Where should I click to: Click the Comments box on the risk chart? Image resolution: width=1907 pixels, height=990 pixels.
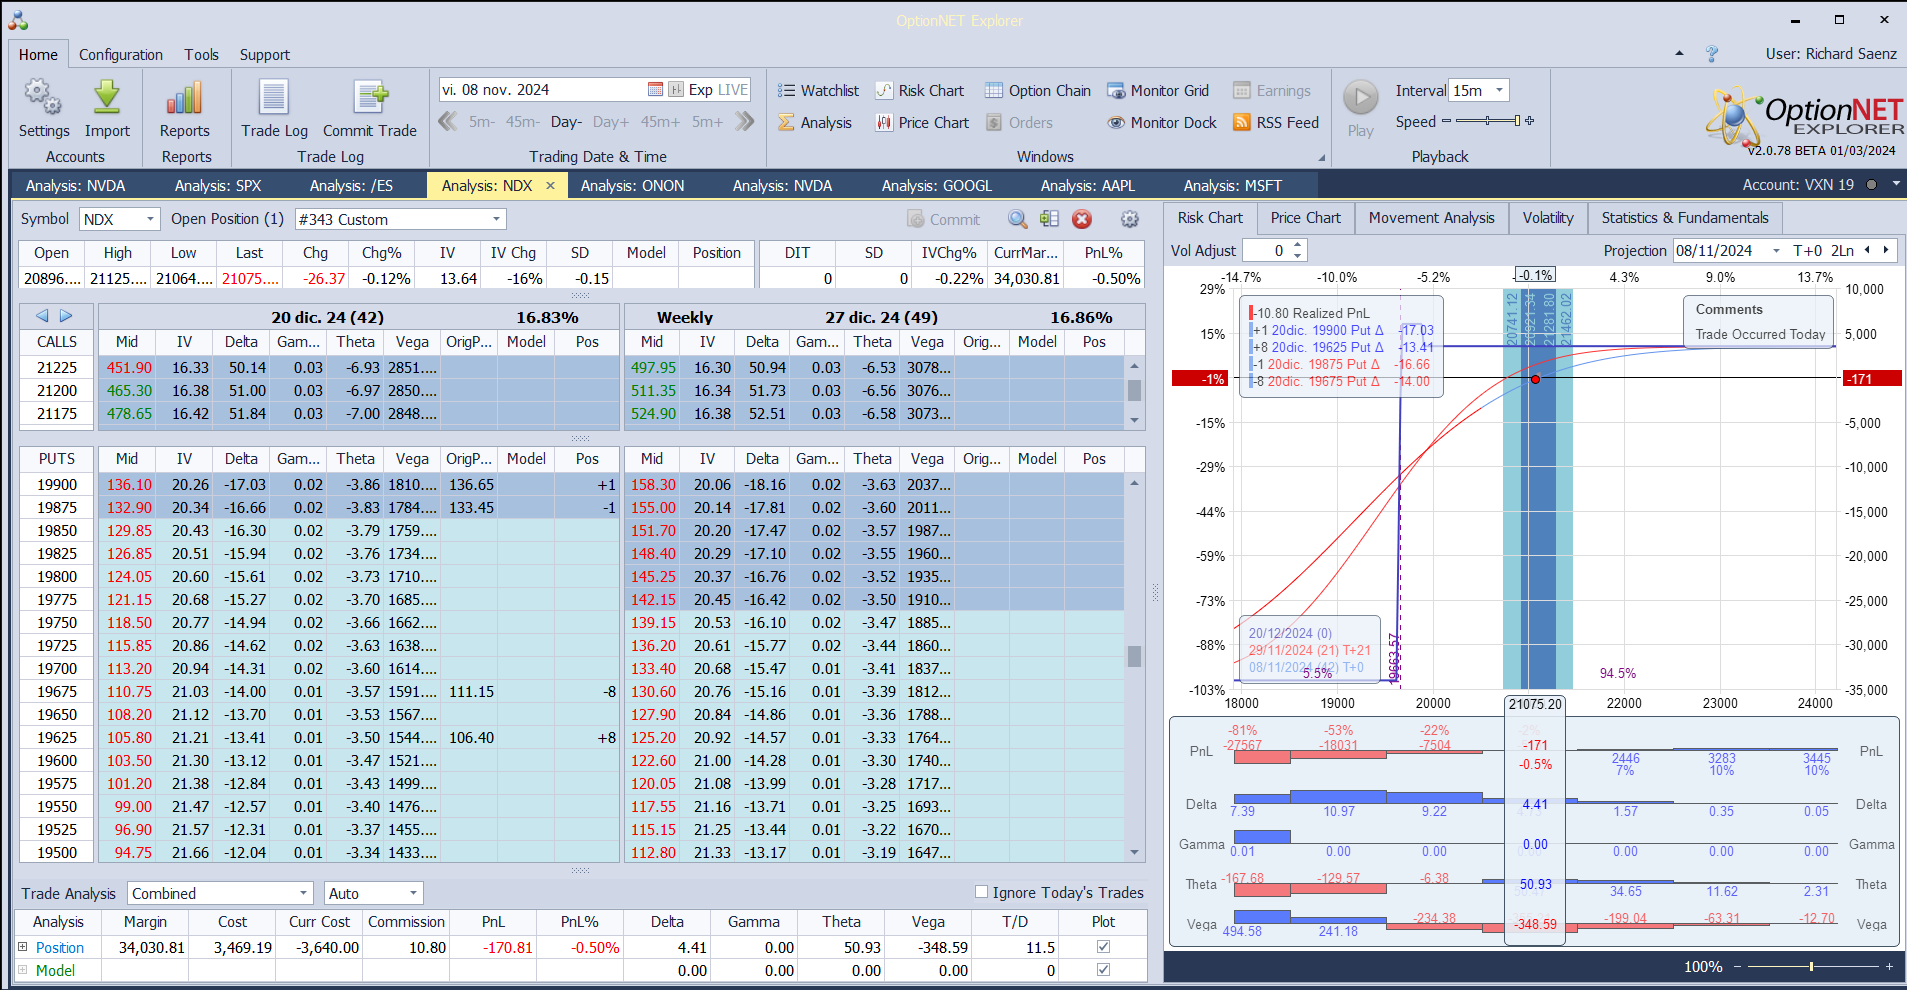click(x=1759, y=321)
